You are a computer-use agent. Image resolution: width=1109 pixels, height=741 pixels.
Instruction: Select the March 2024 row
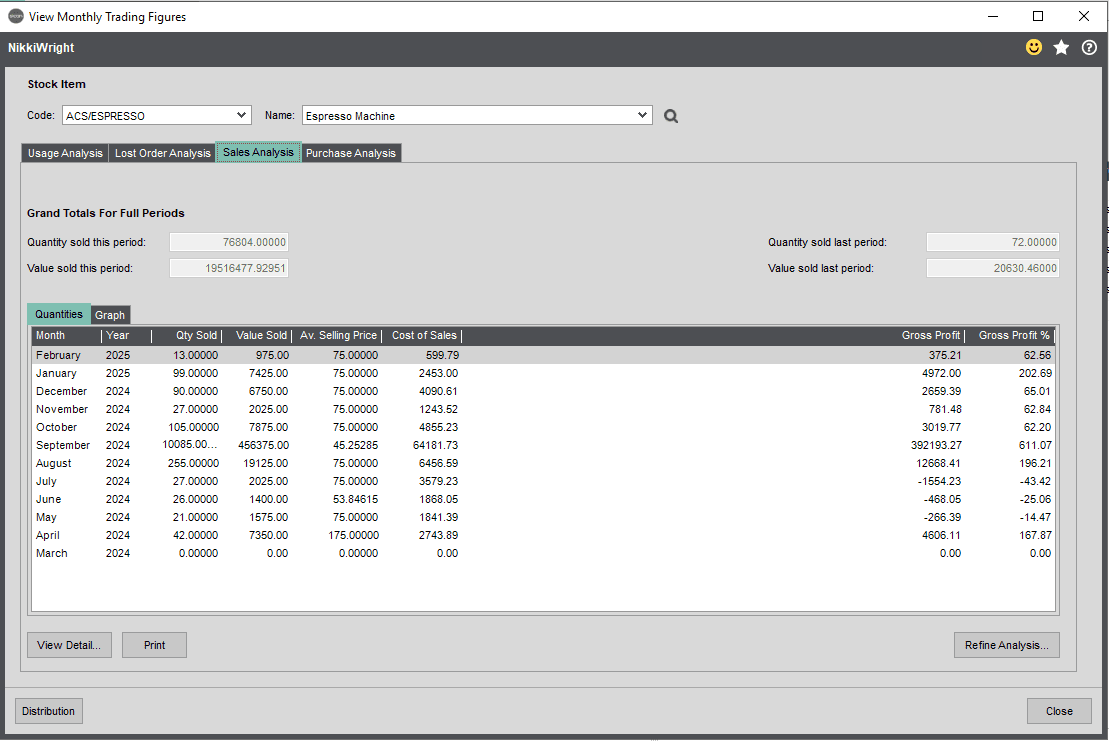pyautogui.click(x=543, y=554)
